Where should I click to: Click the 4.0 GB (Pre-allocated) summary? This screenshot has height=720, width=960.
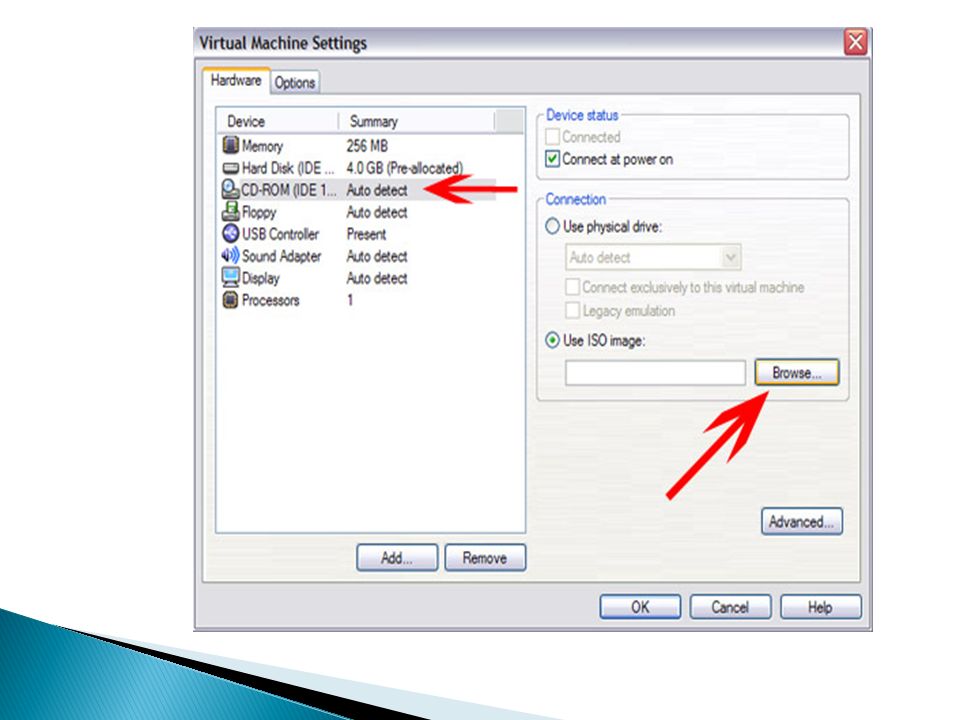[405, 168]
